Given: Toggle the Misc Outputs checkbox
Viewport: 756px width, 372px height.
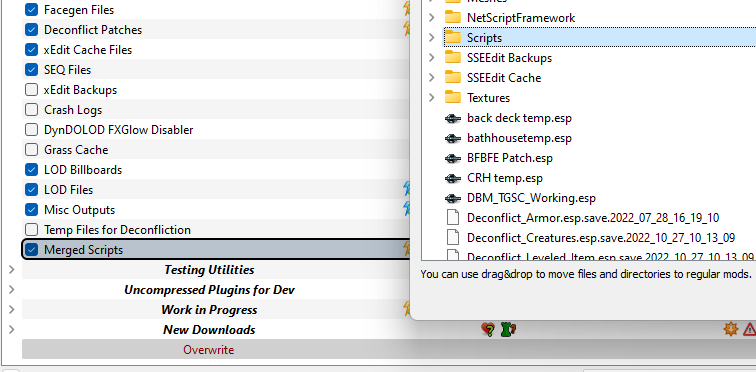Looking at the screenshot, I should (31, 210).
